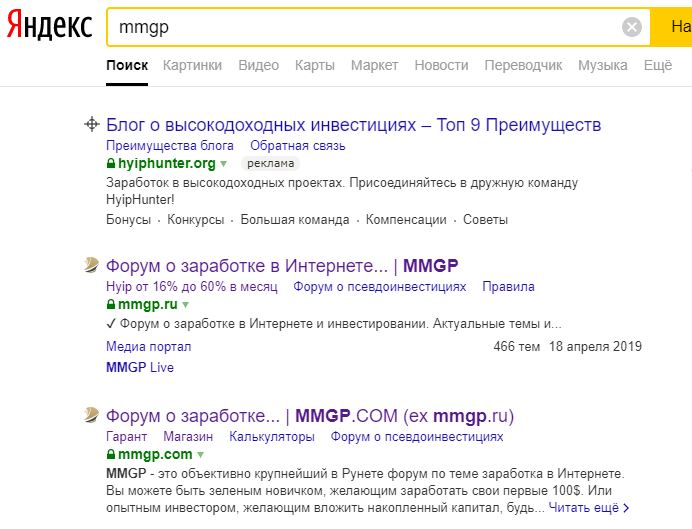Screen dimensions: 692x529
Task: Open the dropdown arrow next to mmgp.ru
Action: [186, 304]
